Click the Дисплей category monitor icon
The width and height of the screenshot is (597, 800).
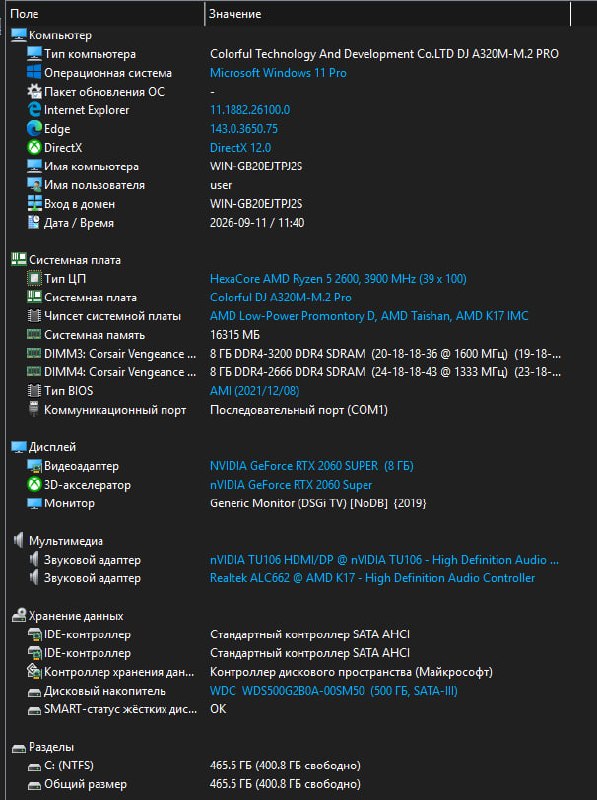[18, 447]
